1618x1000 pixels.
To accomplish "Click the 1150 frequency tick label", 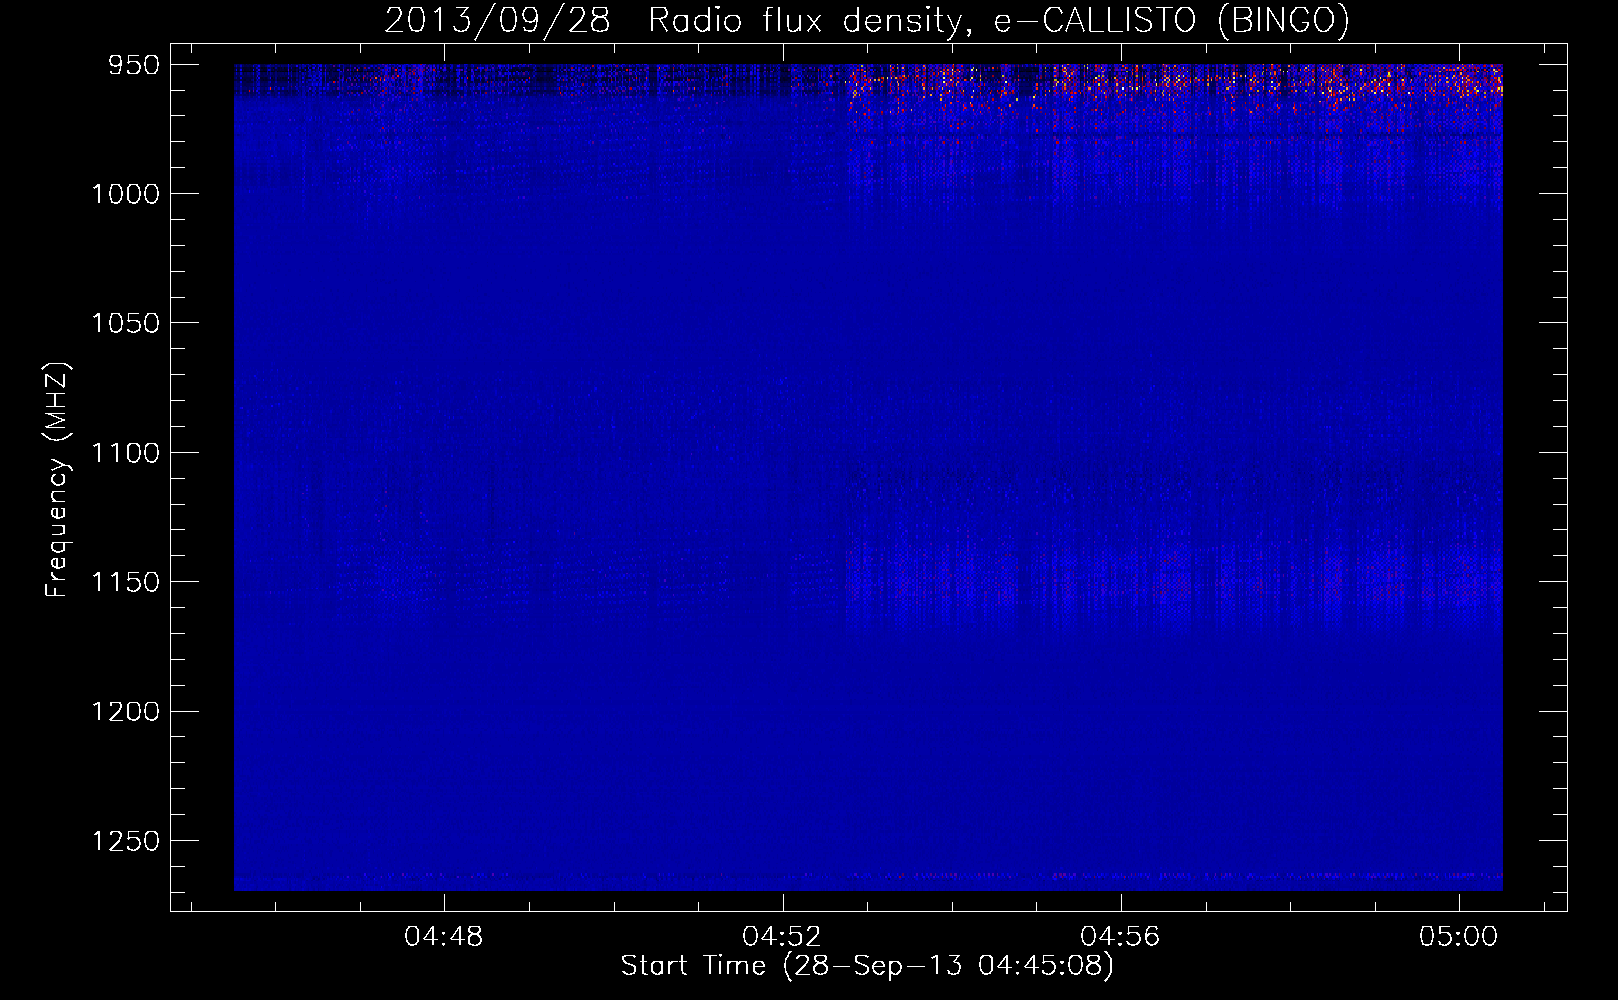I will 125,582.
